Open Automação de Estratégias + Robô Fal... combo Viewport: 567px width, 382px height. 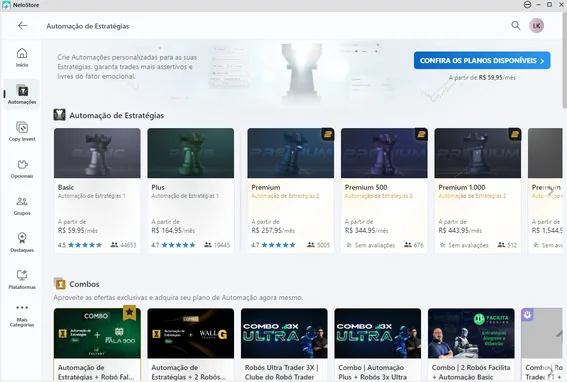coord(97,345)
